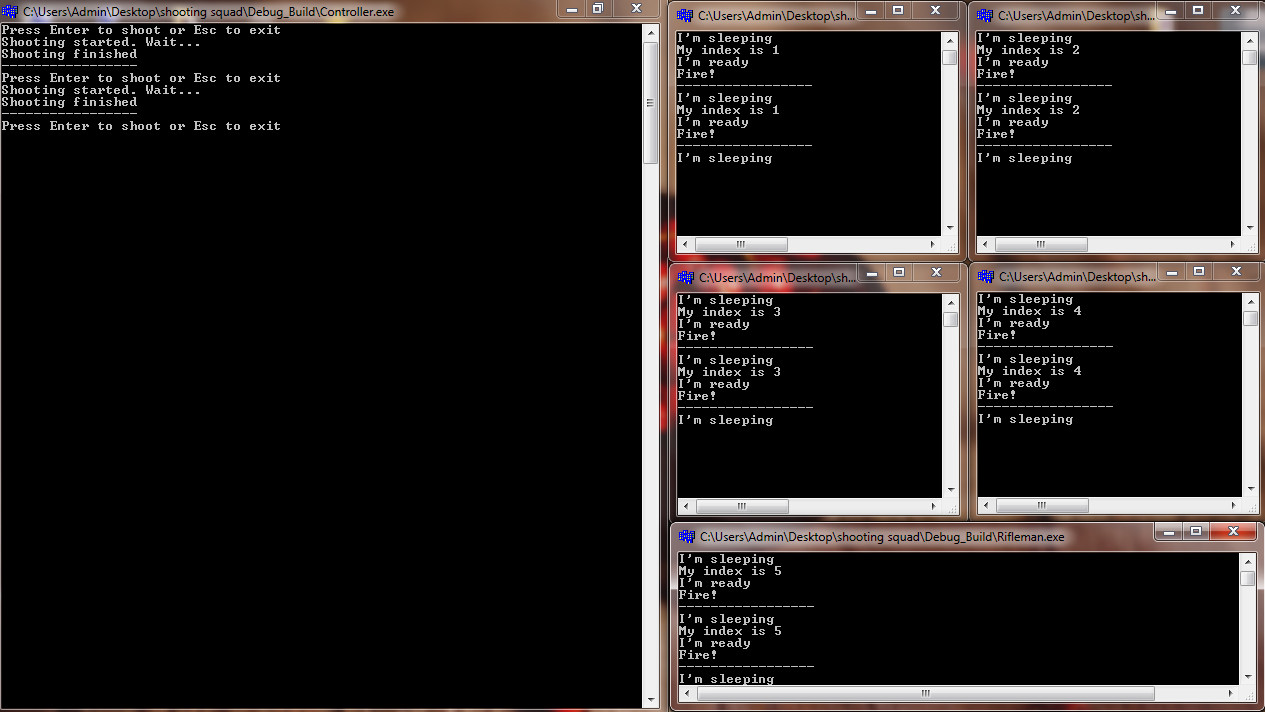The image size is (1265, 712).
Task: Click console icon of index 1 Rifleman window
Action: point(685,16)
